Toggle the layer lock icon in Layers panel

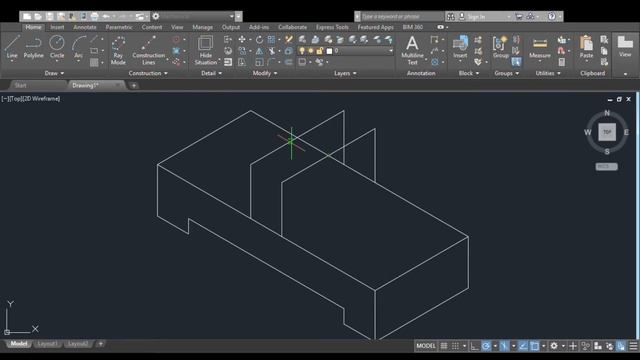pos(320,51)
